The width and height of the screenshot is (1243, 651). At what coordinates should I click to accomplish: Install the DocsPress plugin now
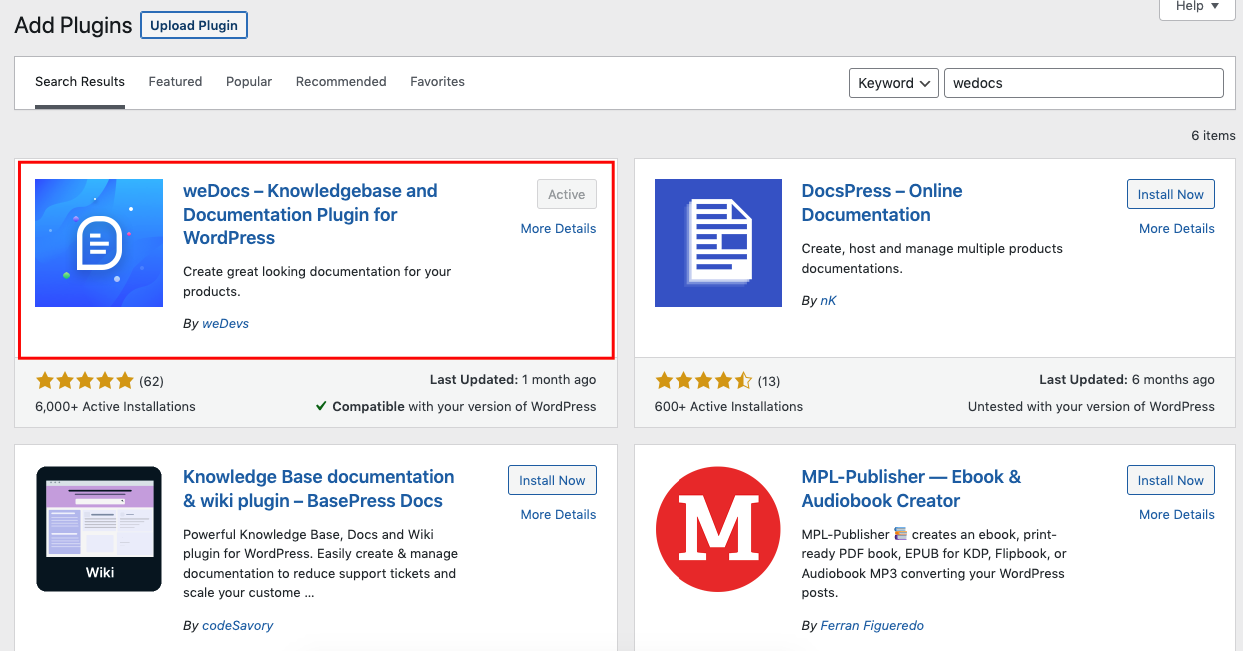(x=1171, y=195)
